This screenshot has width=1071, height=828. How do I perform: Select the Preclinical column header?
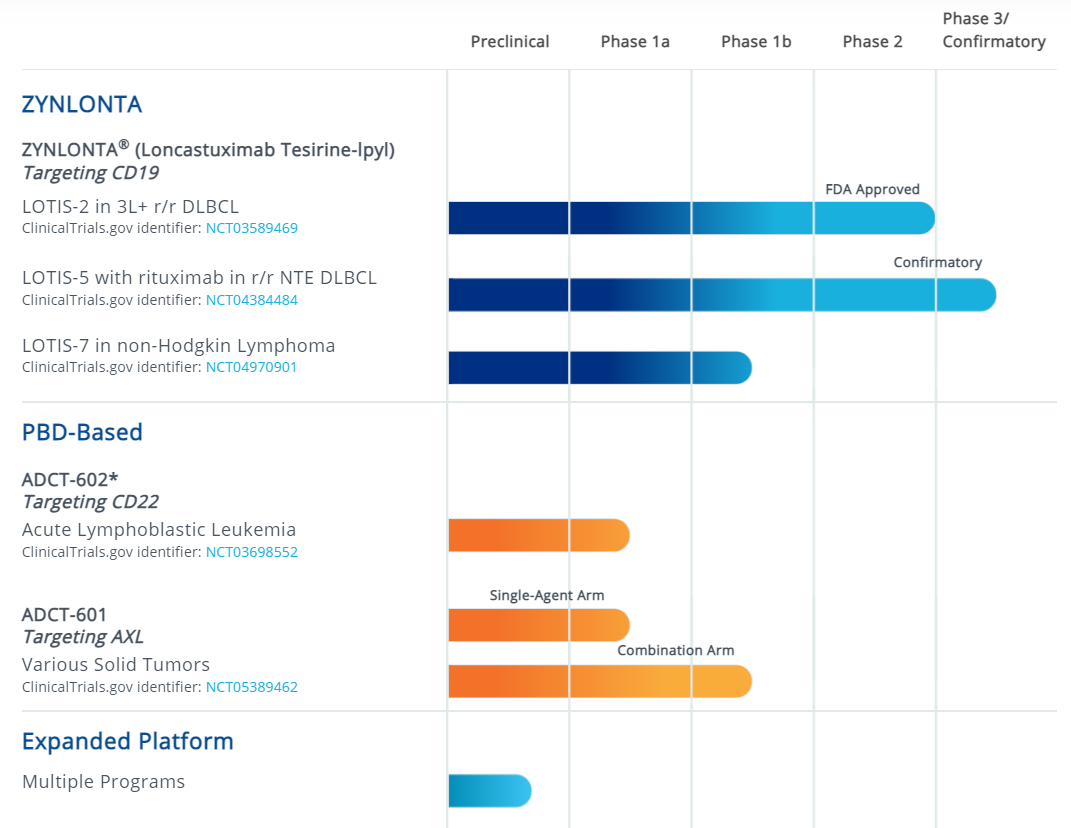(x=510, y=41)
